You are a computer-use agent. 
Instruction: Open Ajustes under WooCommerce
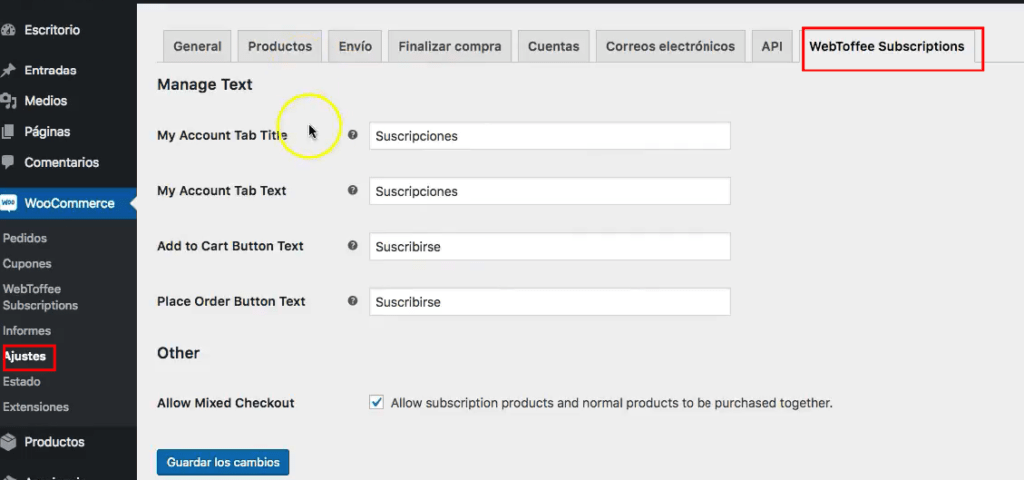[25, 356]
